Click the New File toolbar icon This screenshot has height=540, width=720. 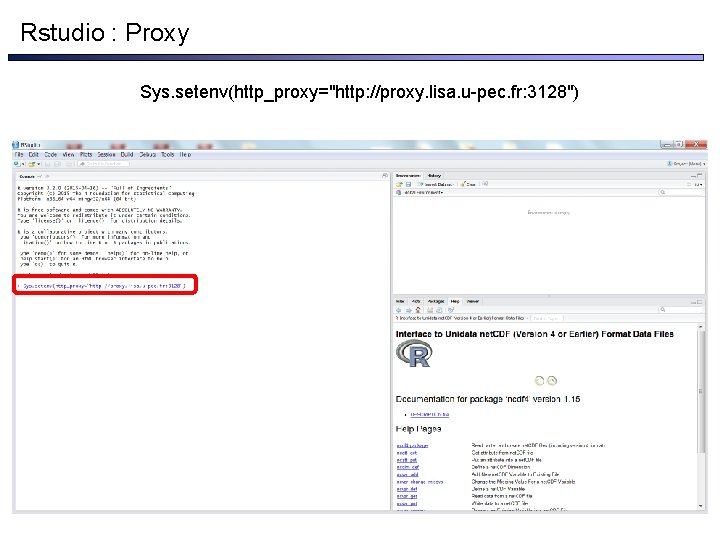point(18,164)
